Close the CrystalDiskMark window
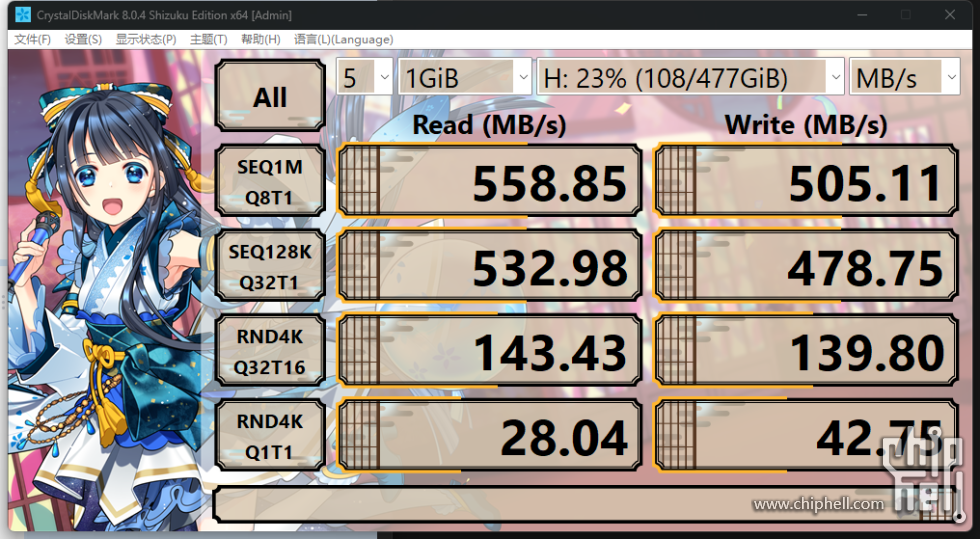The height and width of the screenshot is (539, 980). pyautogui.click(x=949, y=15)
